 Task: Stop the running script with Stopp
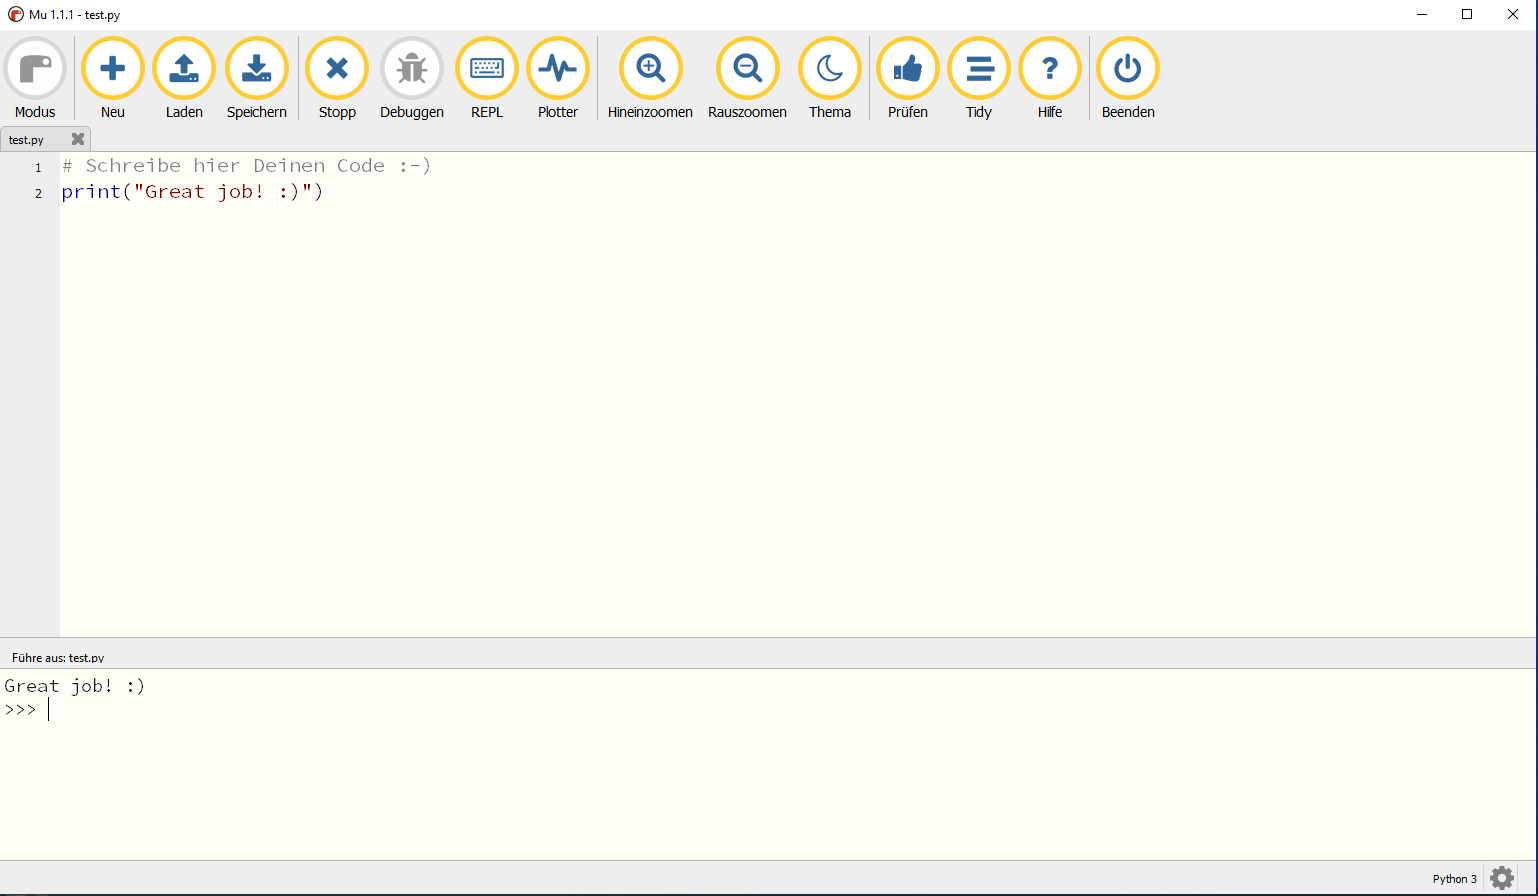(x=336, y=68)
